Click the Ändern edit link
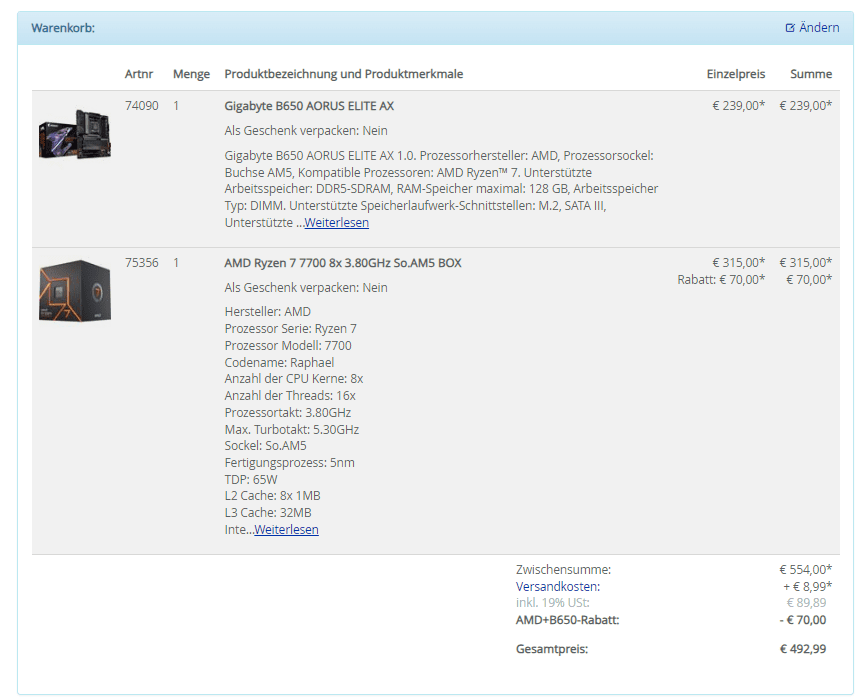The image size is (859, 700). click(x=812, y=27)
